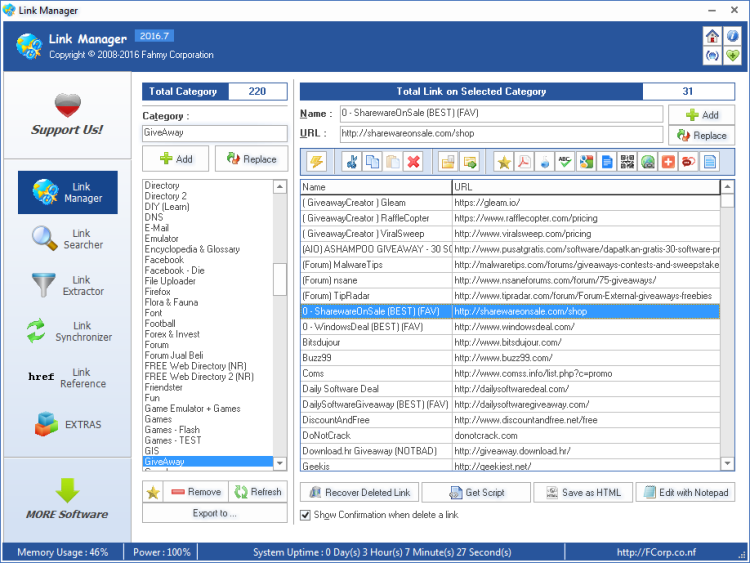Open the home icon in header
750x563 pixels.
click(712, 35)
